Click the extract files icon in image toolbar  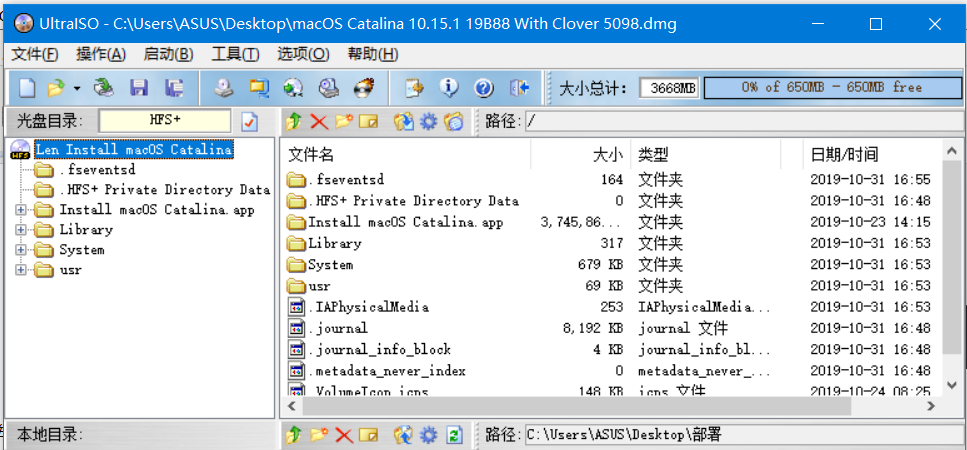404,122
